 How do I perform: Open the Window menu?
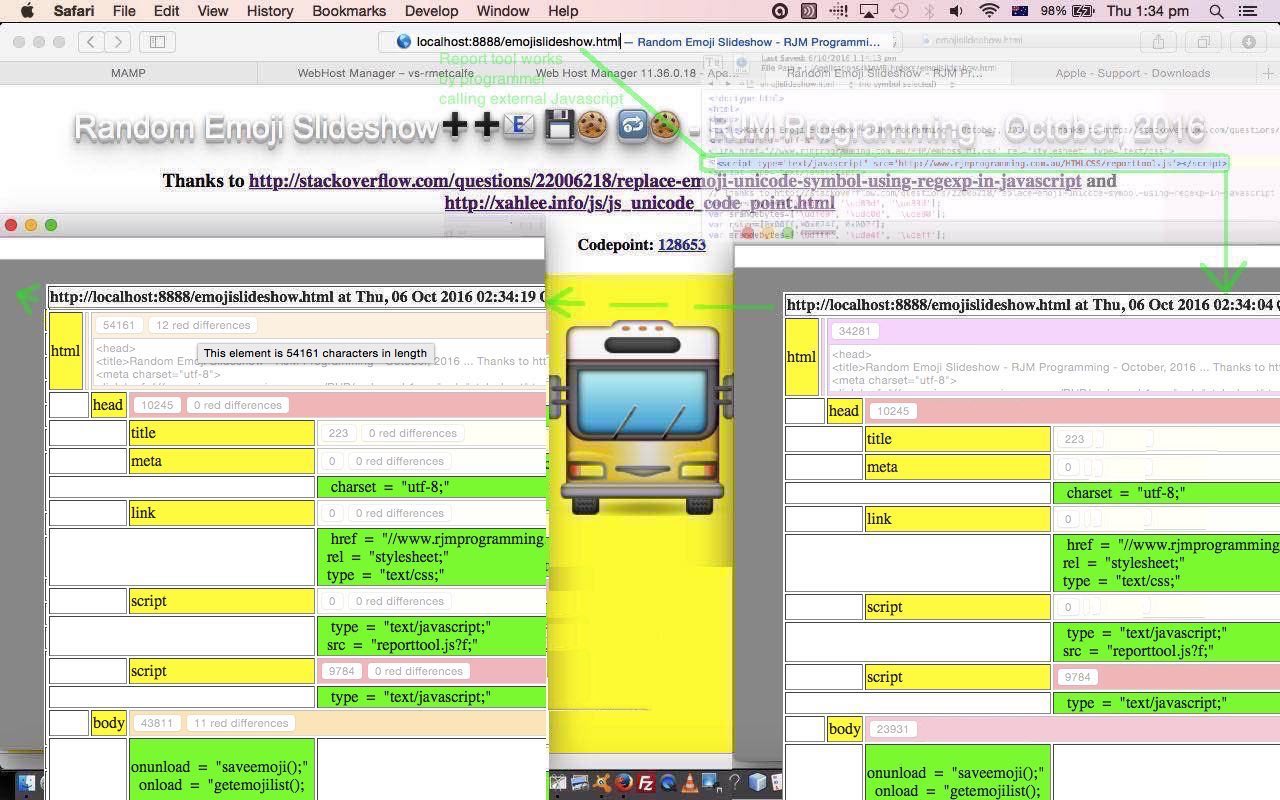click(502, 11)
